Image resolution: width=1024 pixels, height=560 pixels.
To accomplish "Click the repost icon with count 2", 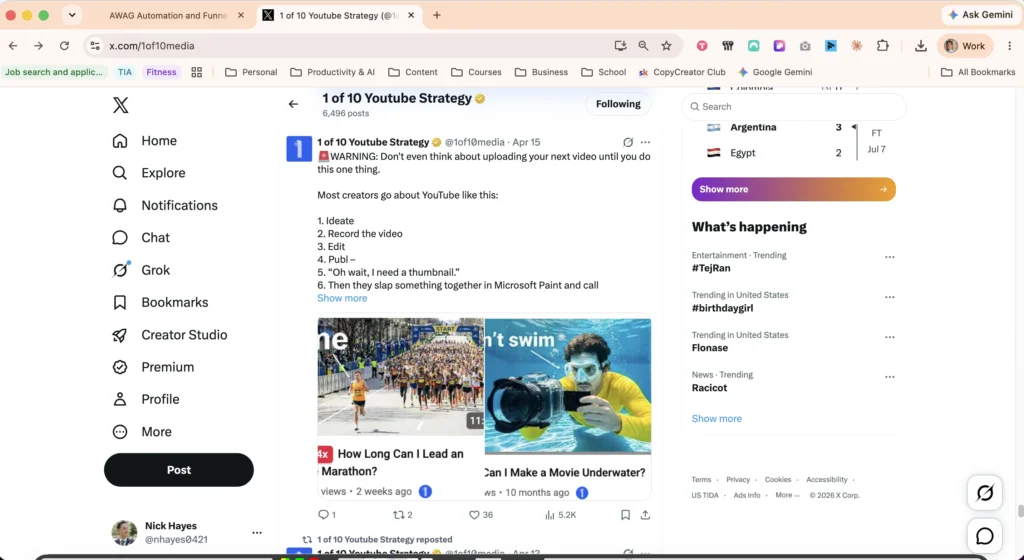I will pos(402,515).
